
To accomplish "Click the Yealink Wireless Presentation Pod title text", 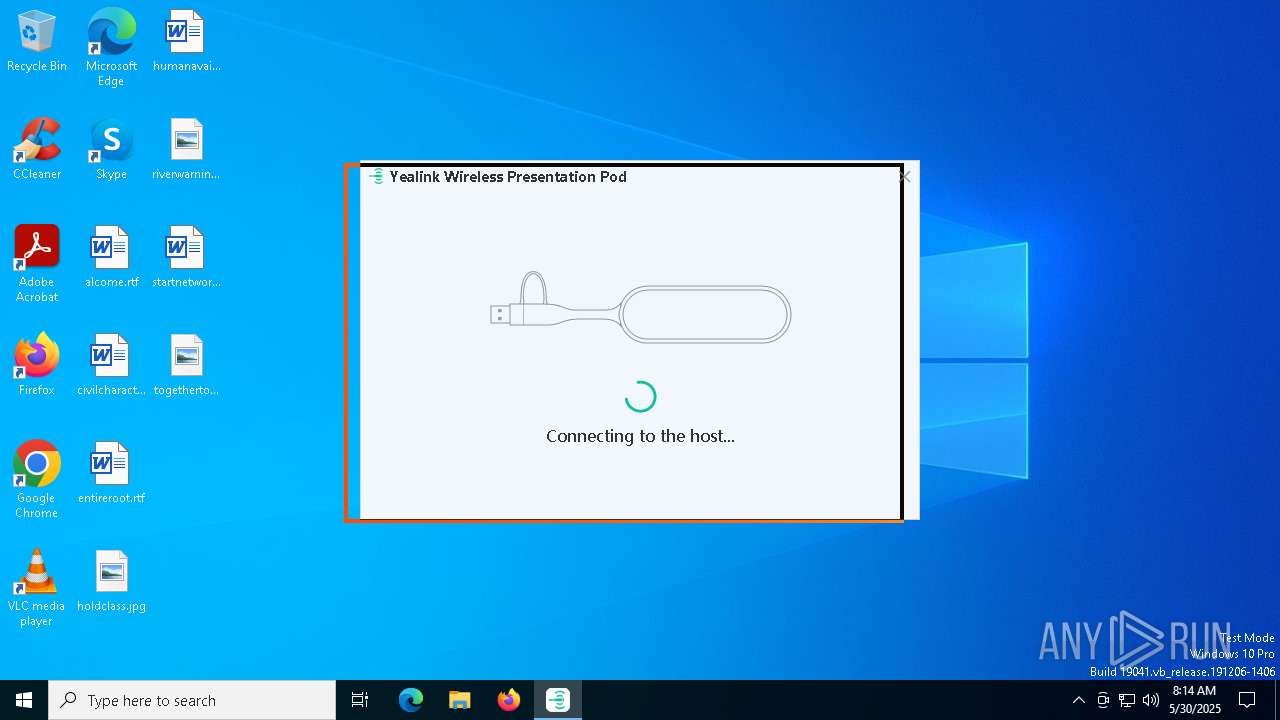I will point(508,177).
